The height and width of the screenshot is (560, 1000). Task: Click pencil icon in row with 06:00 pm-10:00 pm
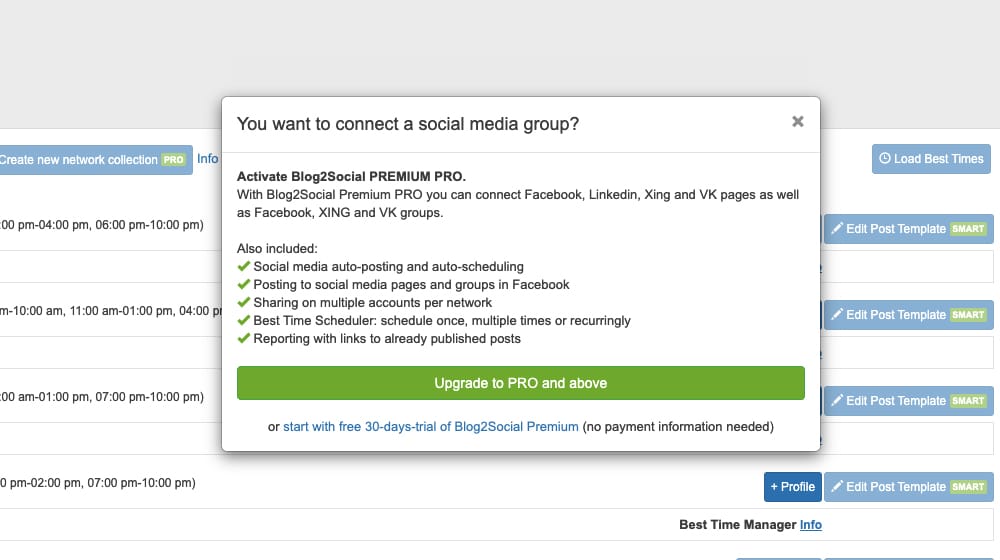tap(837, 228)
